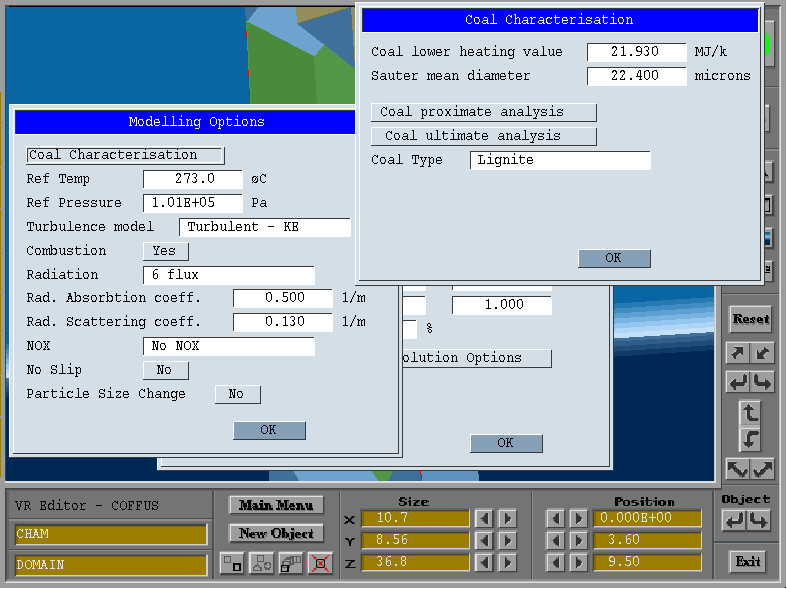This screenshot has width=787, height=589.
Task: Increase X size with right stepper arrow
Action: click(x=508, y=518)
